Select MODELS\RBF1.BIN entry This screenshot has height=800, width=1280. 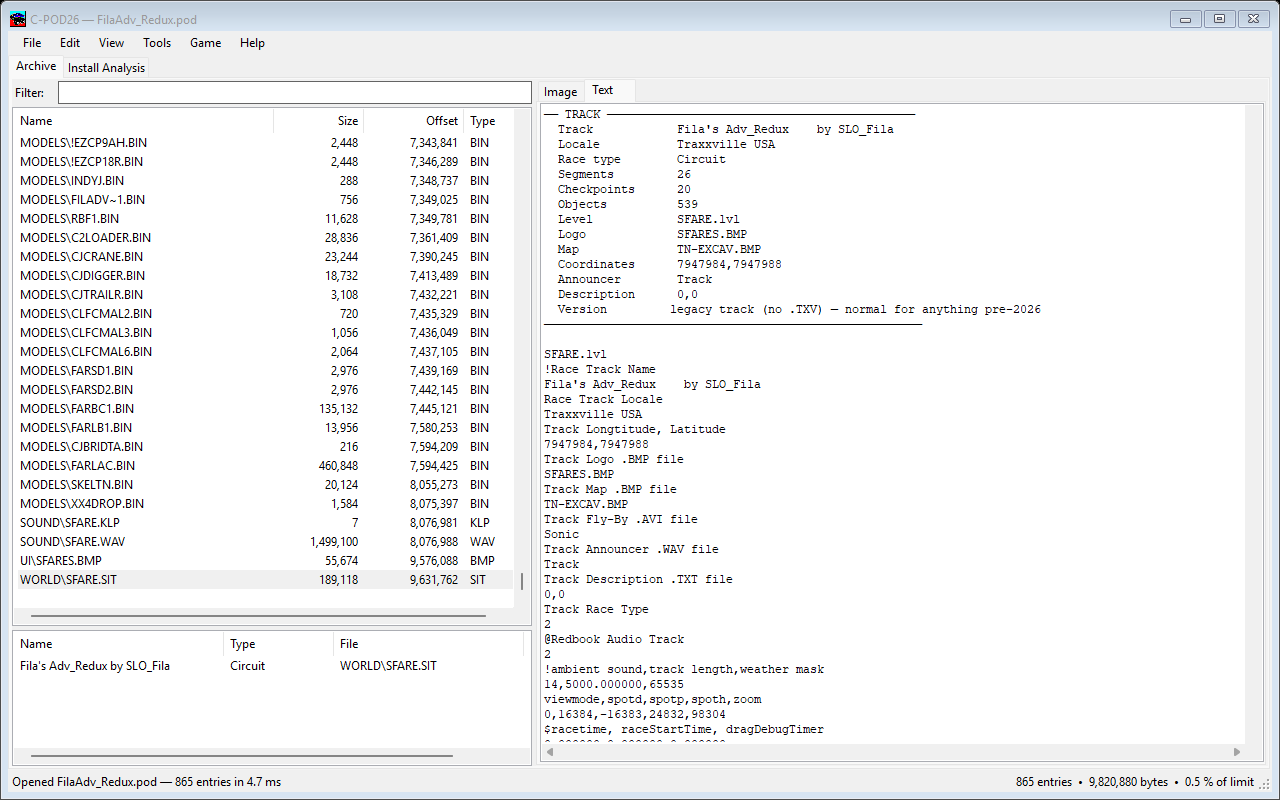coord(264,219)
